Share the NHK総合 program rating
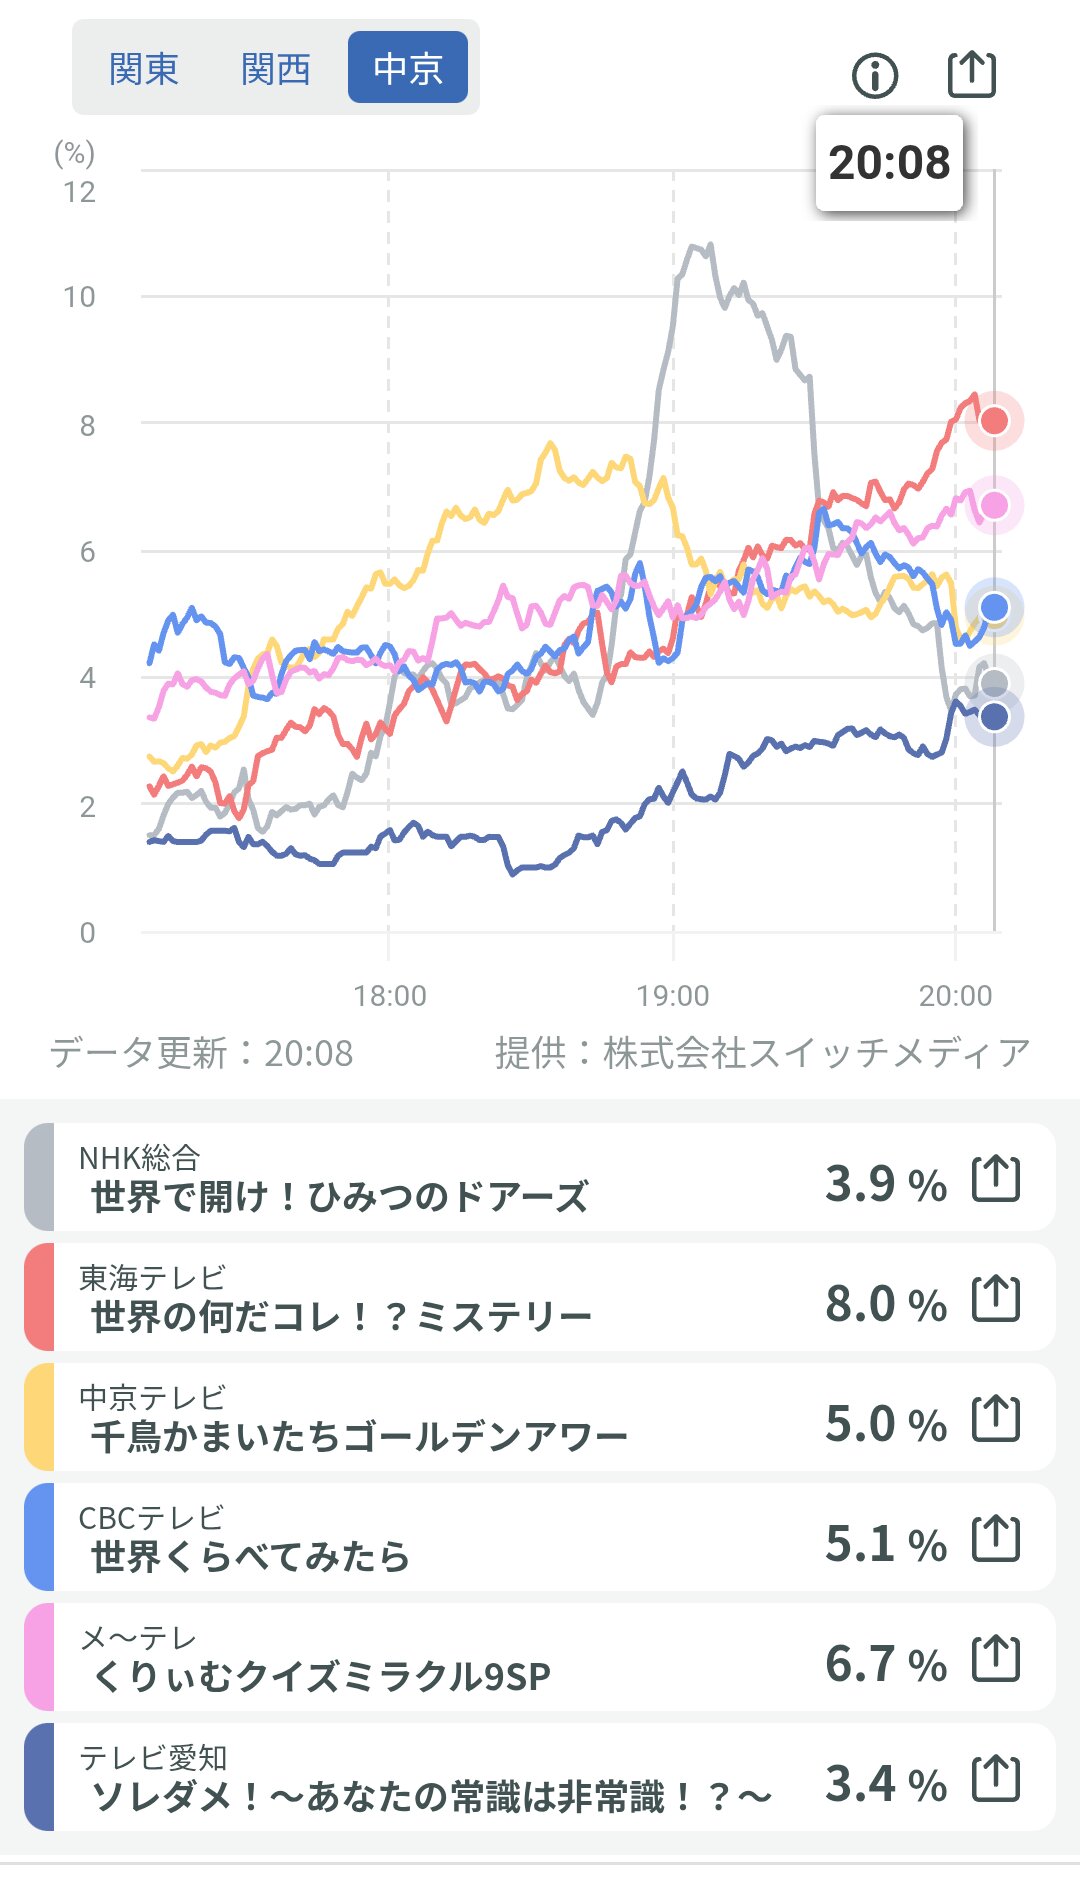This screenshot has height=1896, width=1080. click(x=996, y=1179)
